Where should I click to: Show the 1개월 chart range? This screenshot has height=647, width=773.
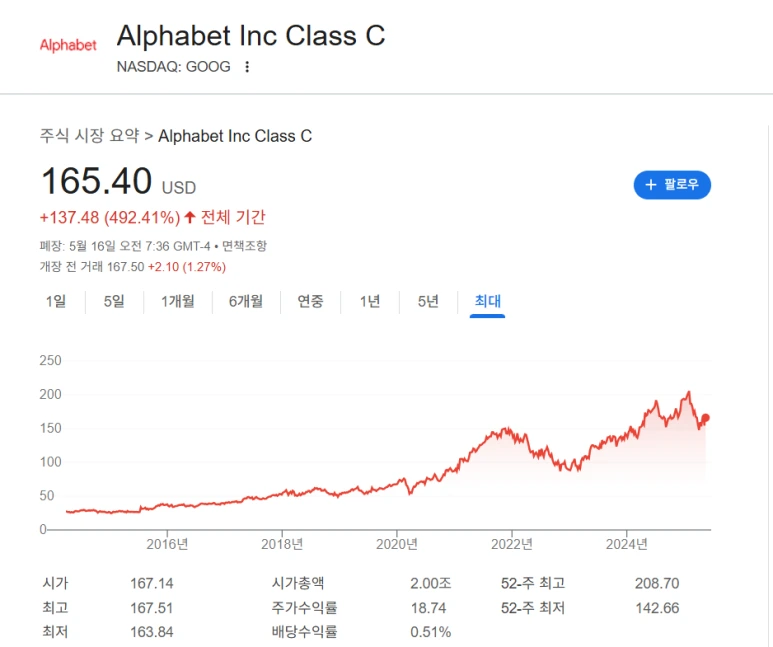[x=178, y=301]
